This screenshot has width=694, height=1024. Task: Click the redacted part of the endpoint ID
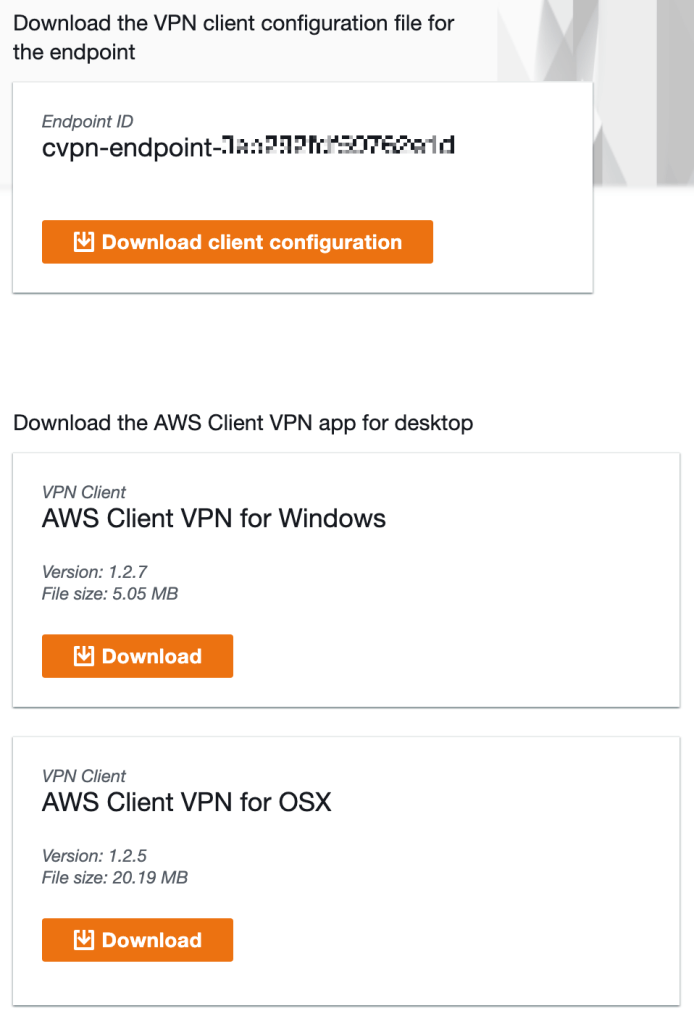[337, 146]
